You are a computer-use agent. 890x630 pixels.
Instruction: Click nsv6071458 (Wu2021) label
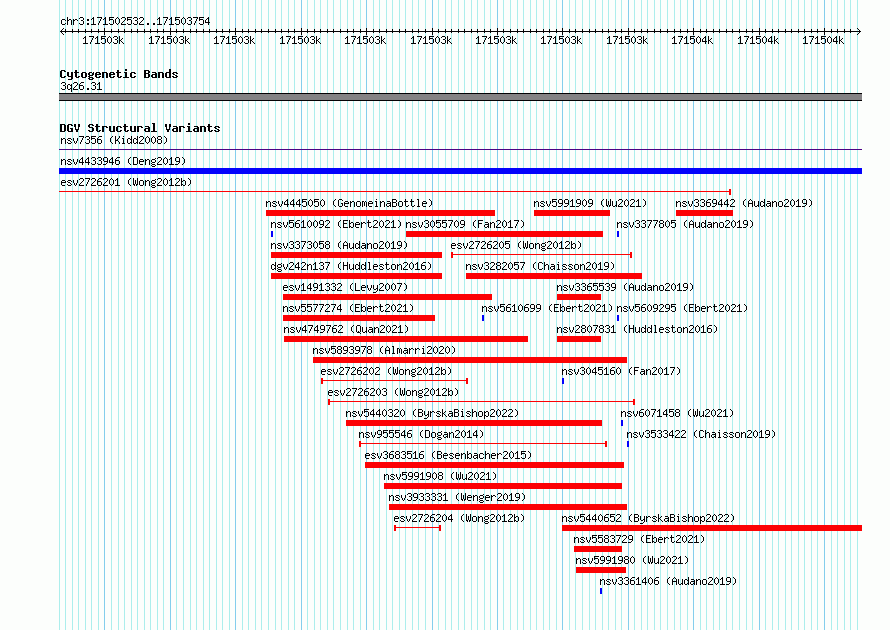pos(677,413)
